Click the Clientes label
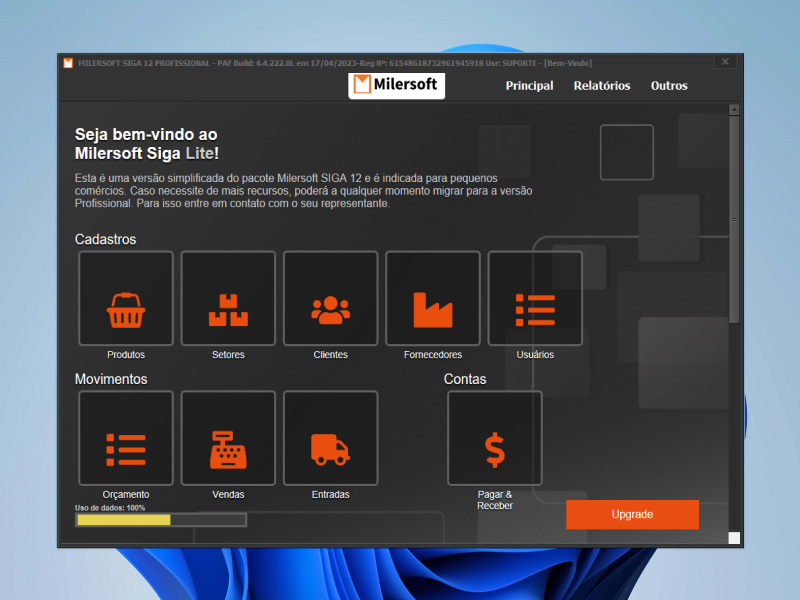Image resolution: width=800 pixels, height=600 pixels. [x=331, y=355]
